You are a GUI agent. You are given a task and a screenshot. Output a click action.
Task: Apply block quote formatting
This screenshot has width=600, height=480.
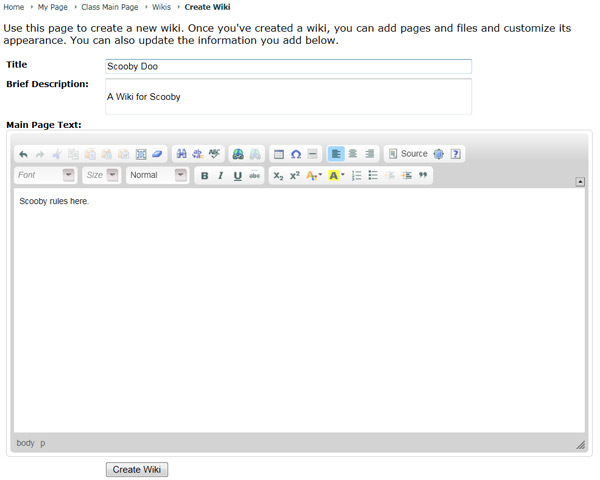(423, 176)
